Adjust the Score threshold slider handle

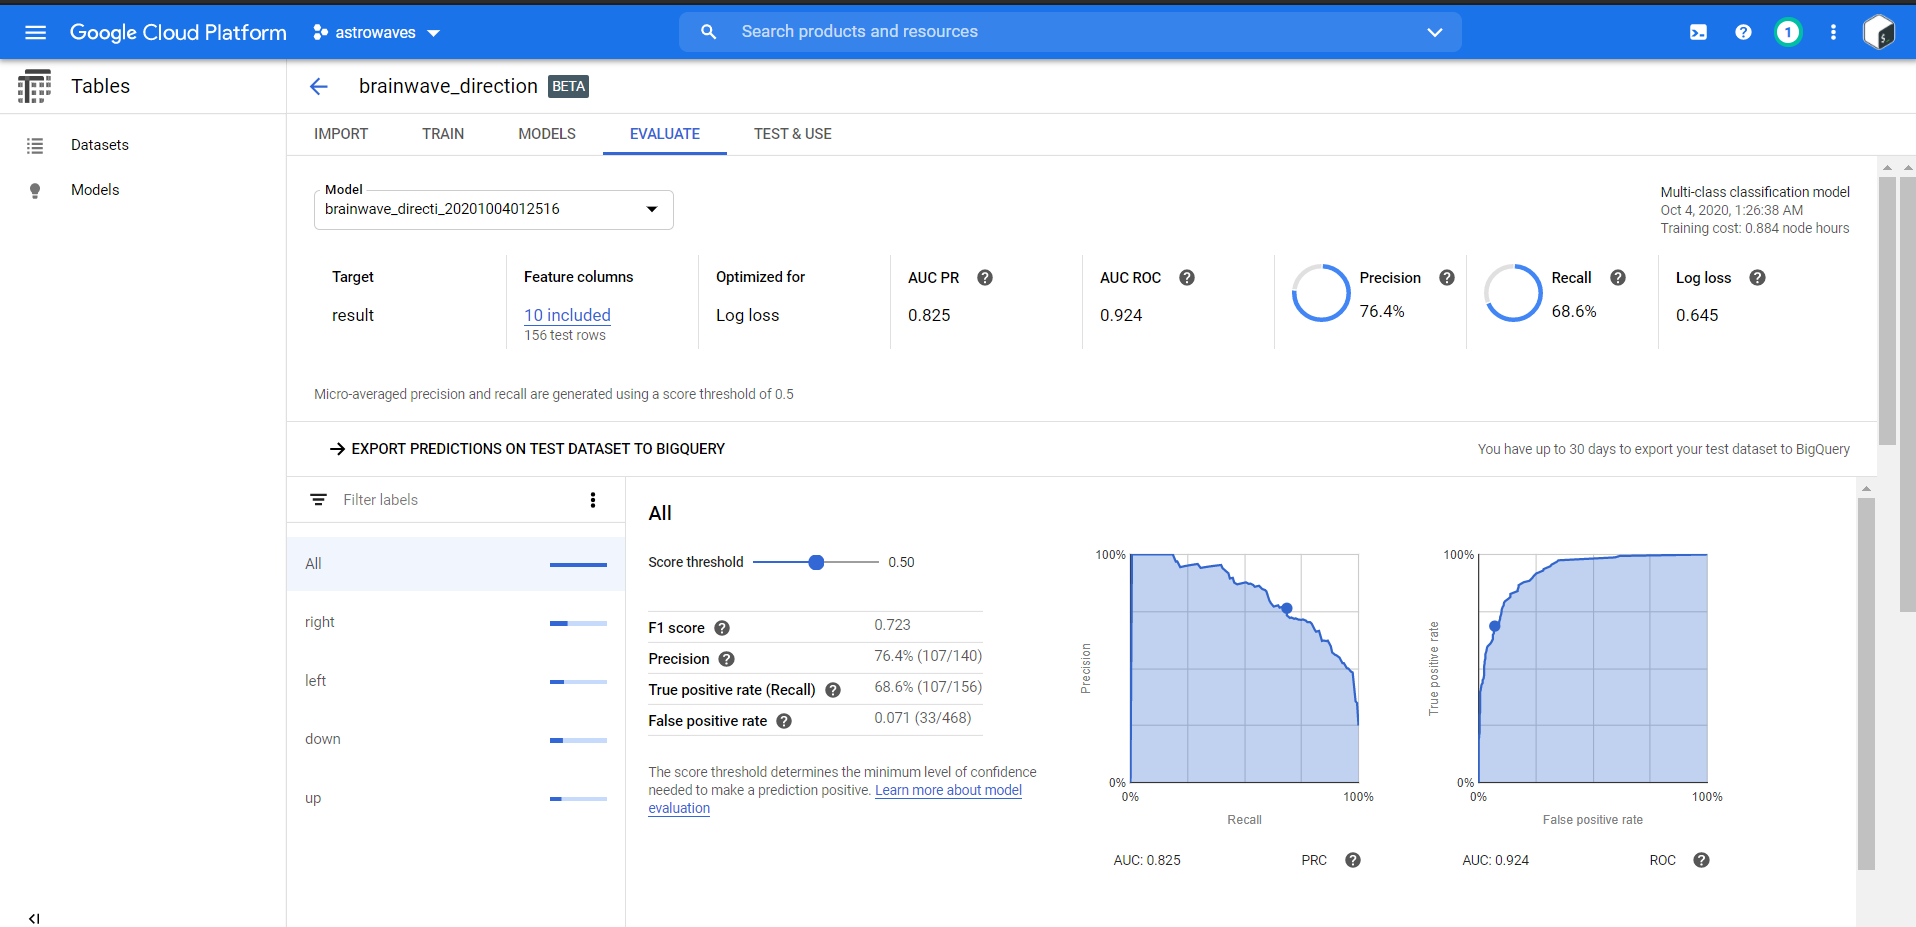816,562
